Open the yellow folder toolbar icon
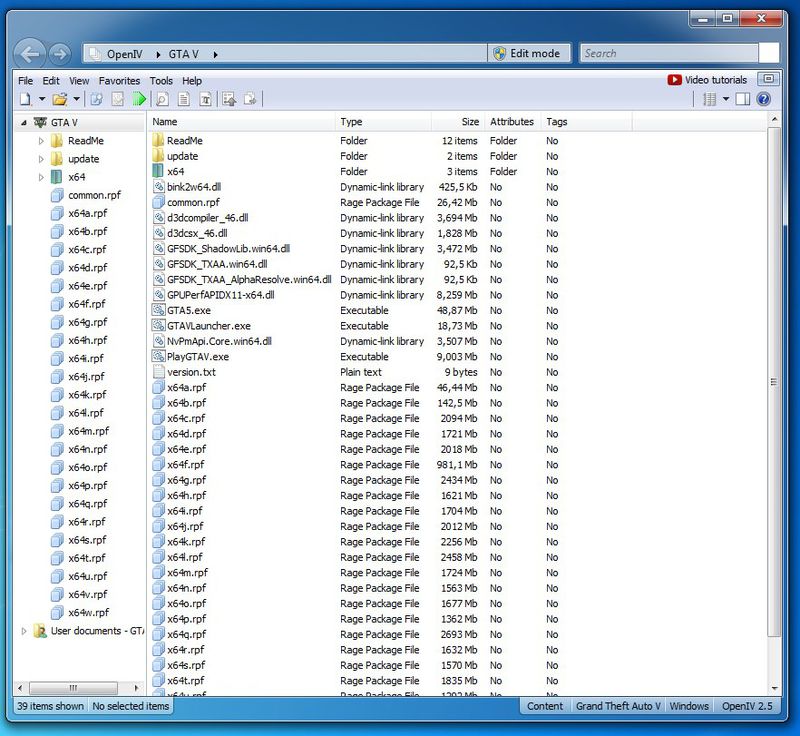800x736 pixels. click(x=60, y=99)
